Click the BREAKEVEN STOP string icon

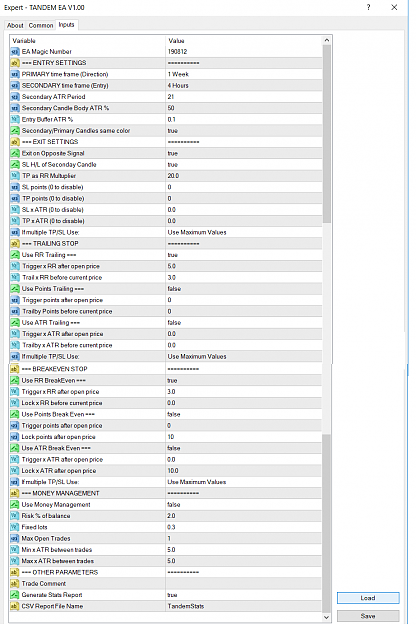14,369
